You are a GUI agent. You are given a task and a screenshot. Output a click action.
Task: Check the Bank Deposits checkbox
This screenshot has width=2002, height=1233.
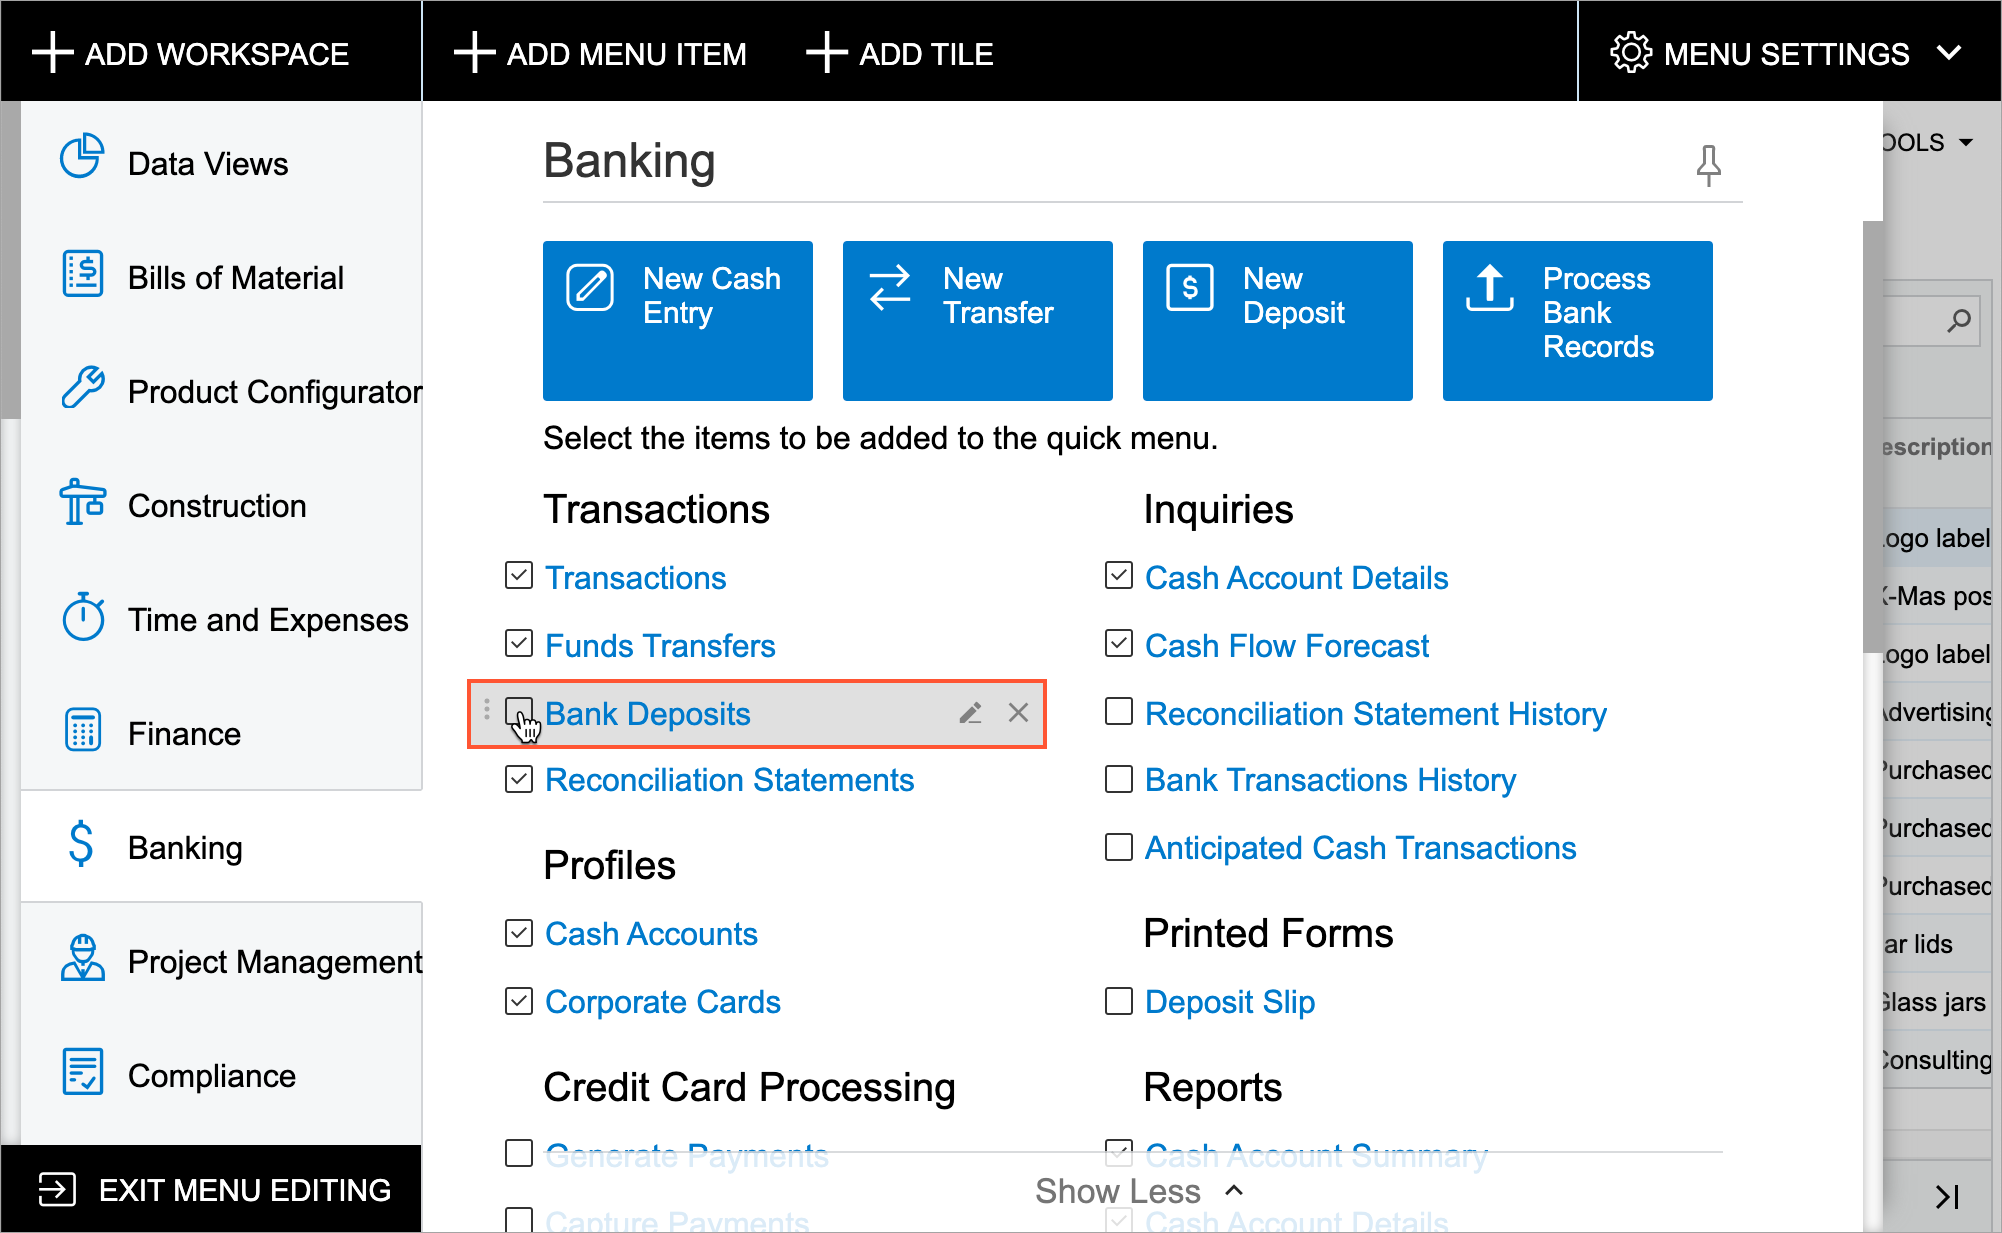(519, 712)
